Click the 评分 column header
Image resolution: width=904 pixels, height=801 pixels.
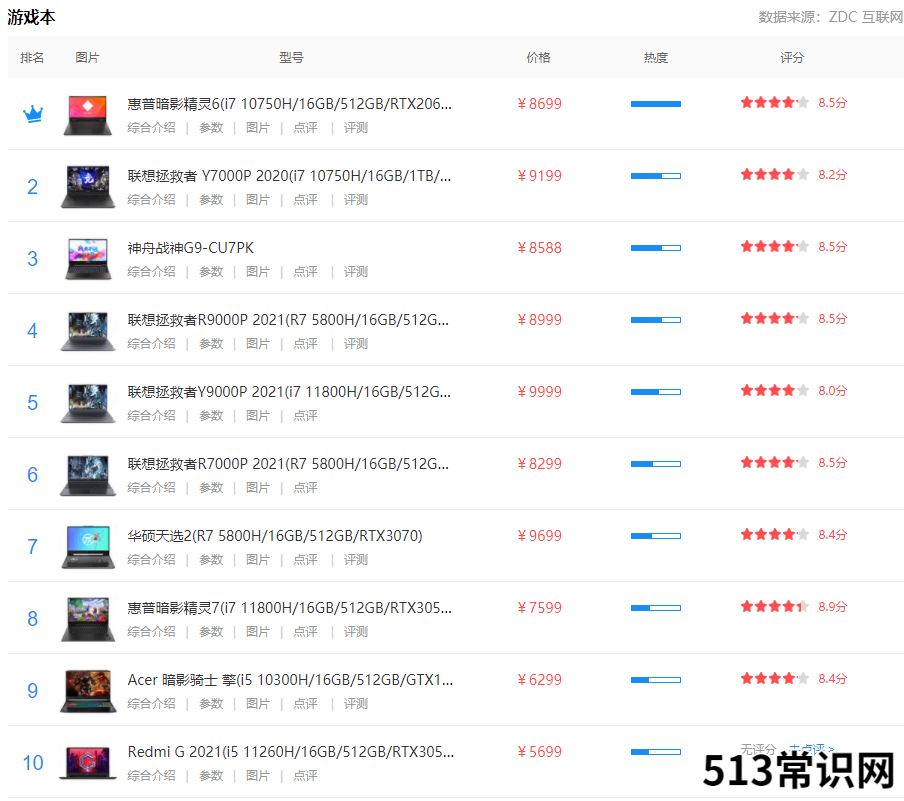coord(792,58)
